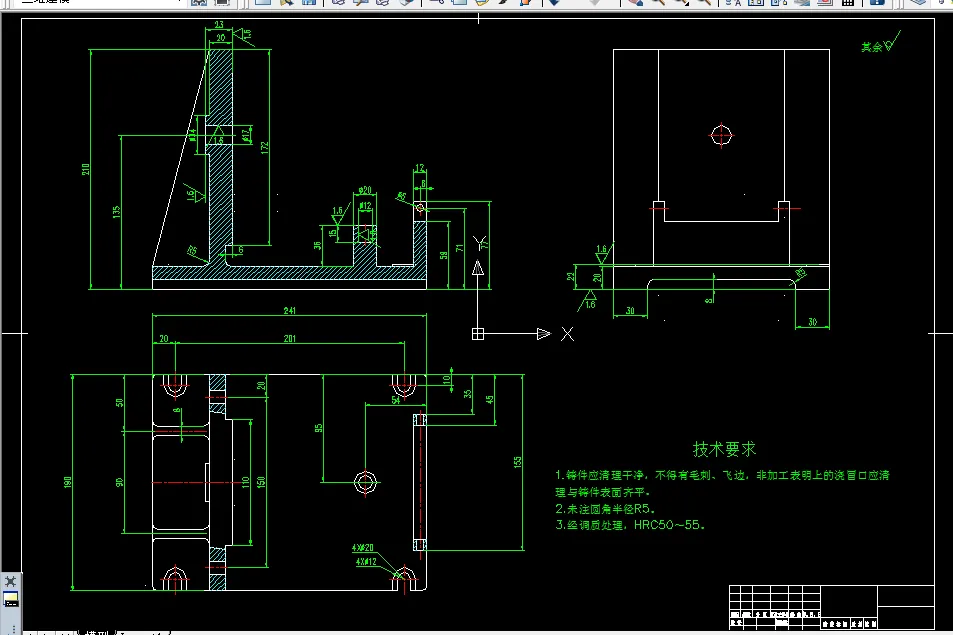The width and height of the screenshot is (953, 635).
Task: Select the 241 overall length dimension
Action: pyautogui.click(x=290, y=311)
